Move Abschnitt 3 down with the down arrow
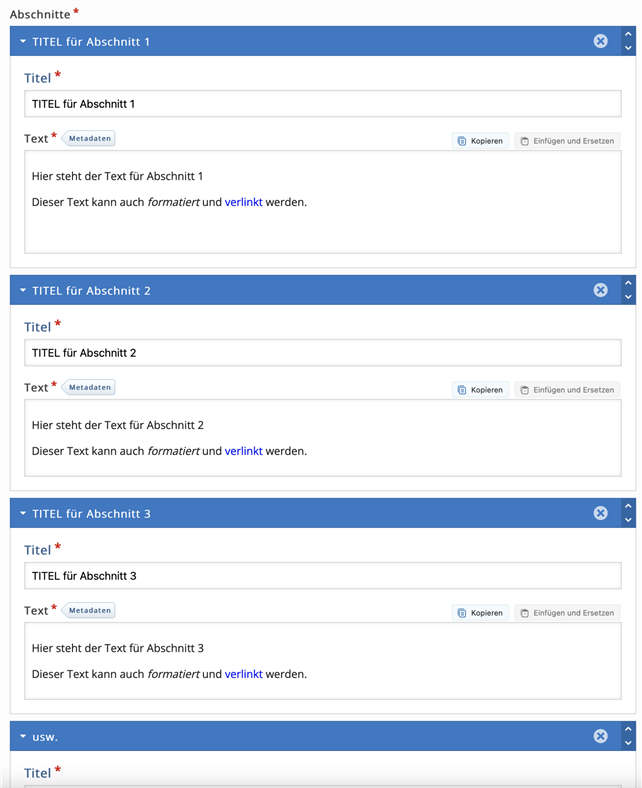Image resolution: width=642 pixels, height=788 pixels. click(628, 520)
